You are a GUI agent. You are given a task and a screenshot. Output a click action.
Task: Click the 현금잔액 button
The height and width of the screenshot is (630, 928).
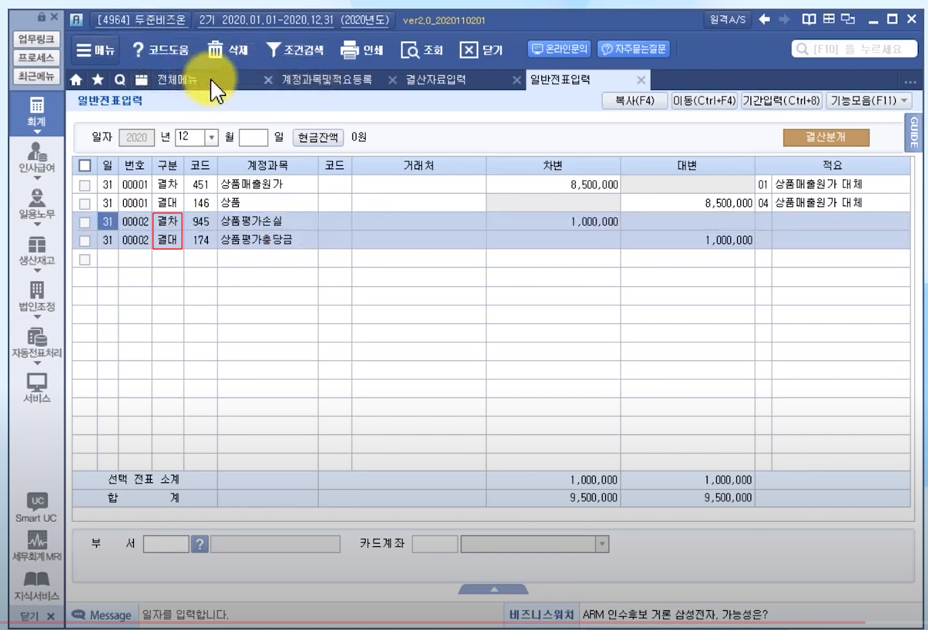pyautogui.click(x=318, y=137)
